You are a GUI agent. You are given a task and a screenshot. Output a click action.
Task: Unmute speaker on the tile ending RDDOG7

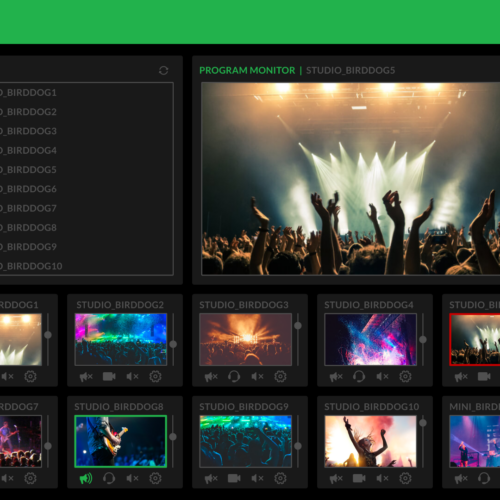(x=7, y=478)
